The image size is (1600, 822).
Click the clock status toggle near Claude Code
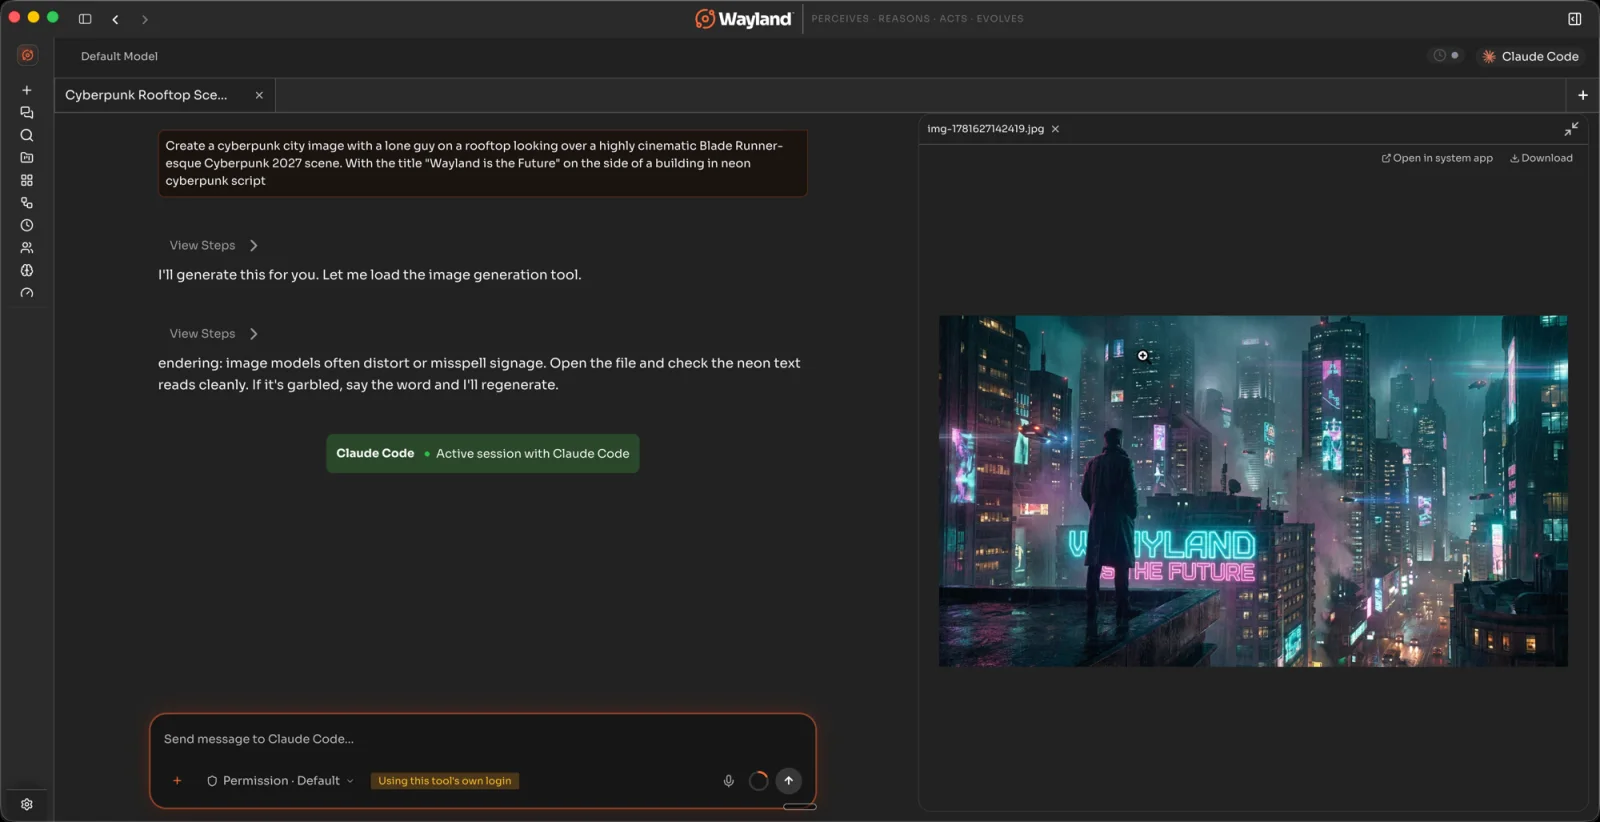tap(1446, 56)
